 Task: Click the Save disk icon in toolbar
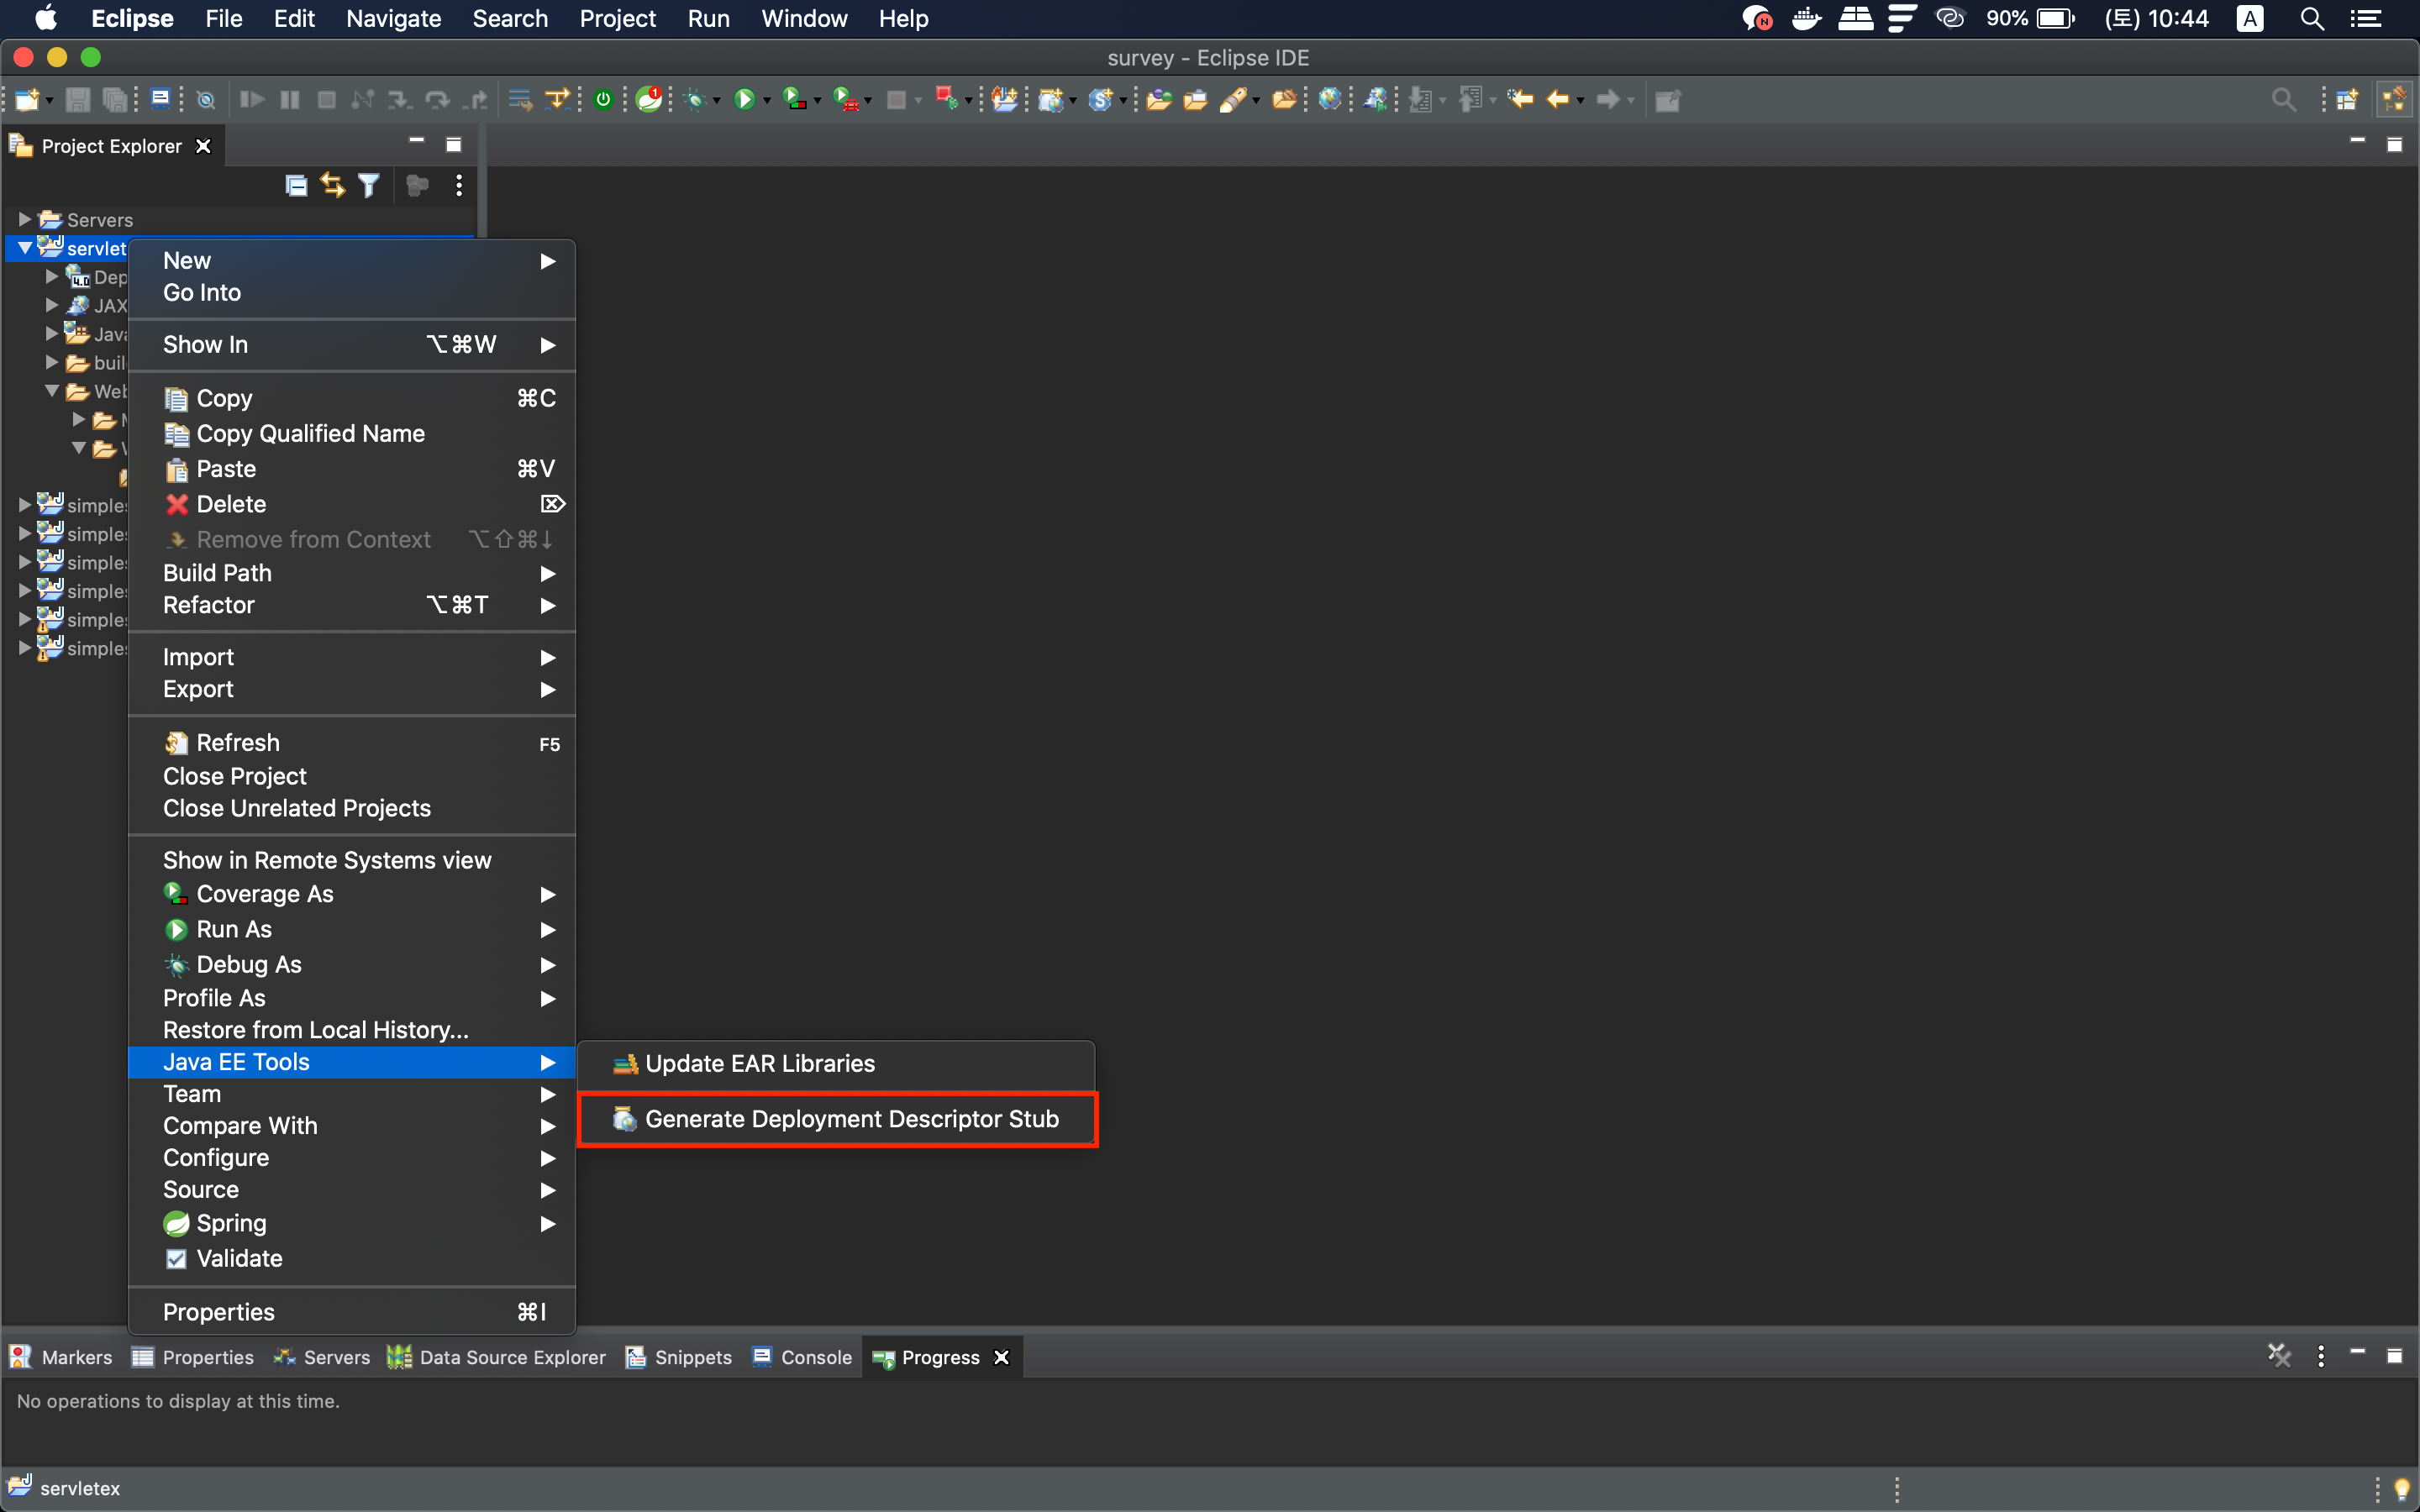click(78, 99)
